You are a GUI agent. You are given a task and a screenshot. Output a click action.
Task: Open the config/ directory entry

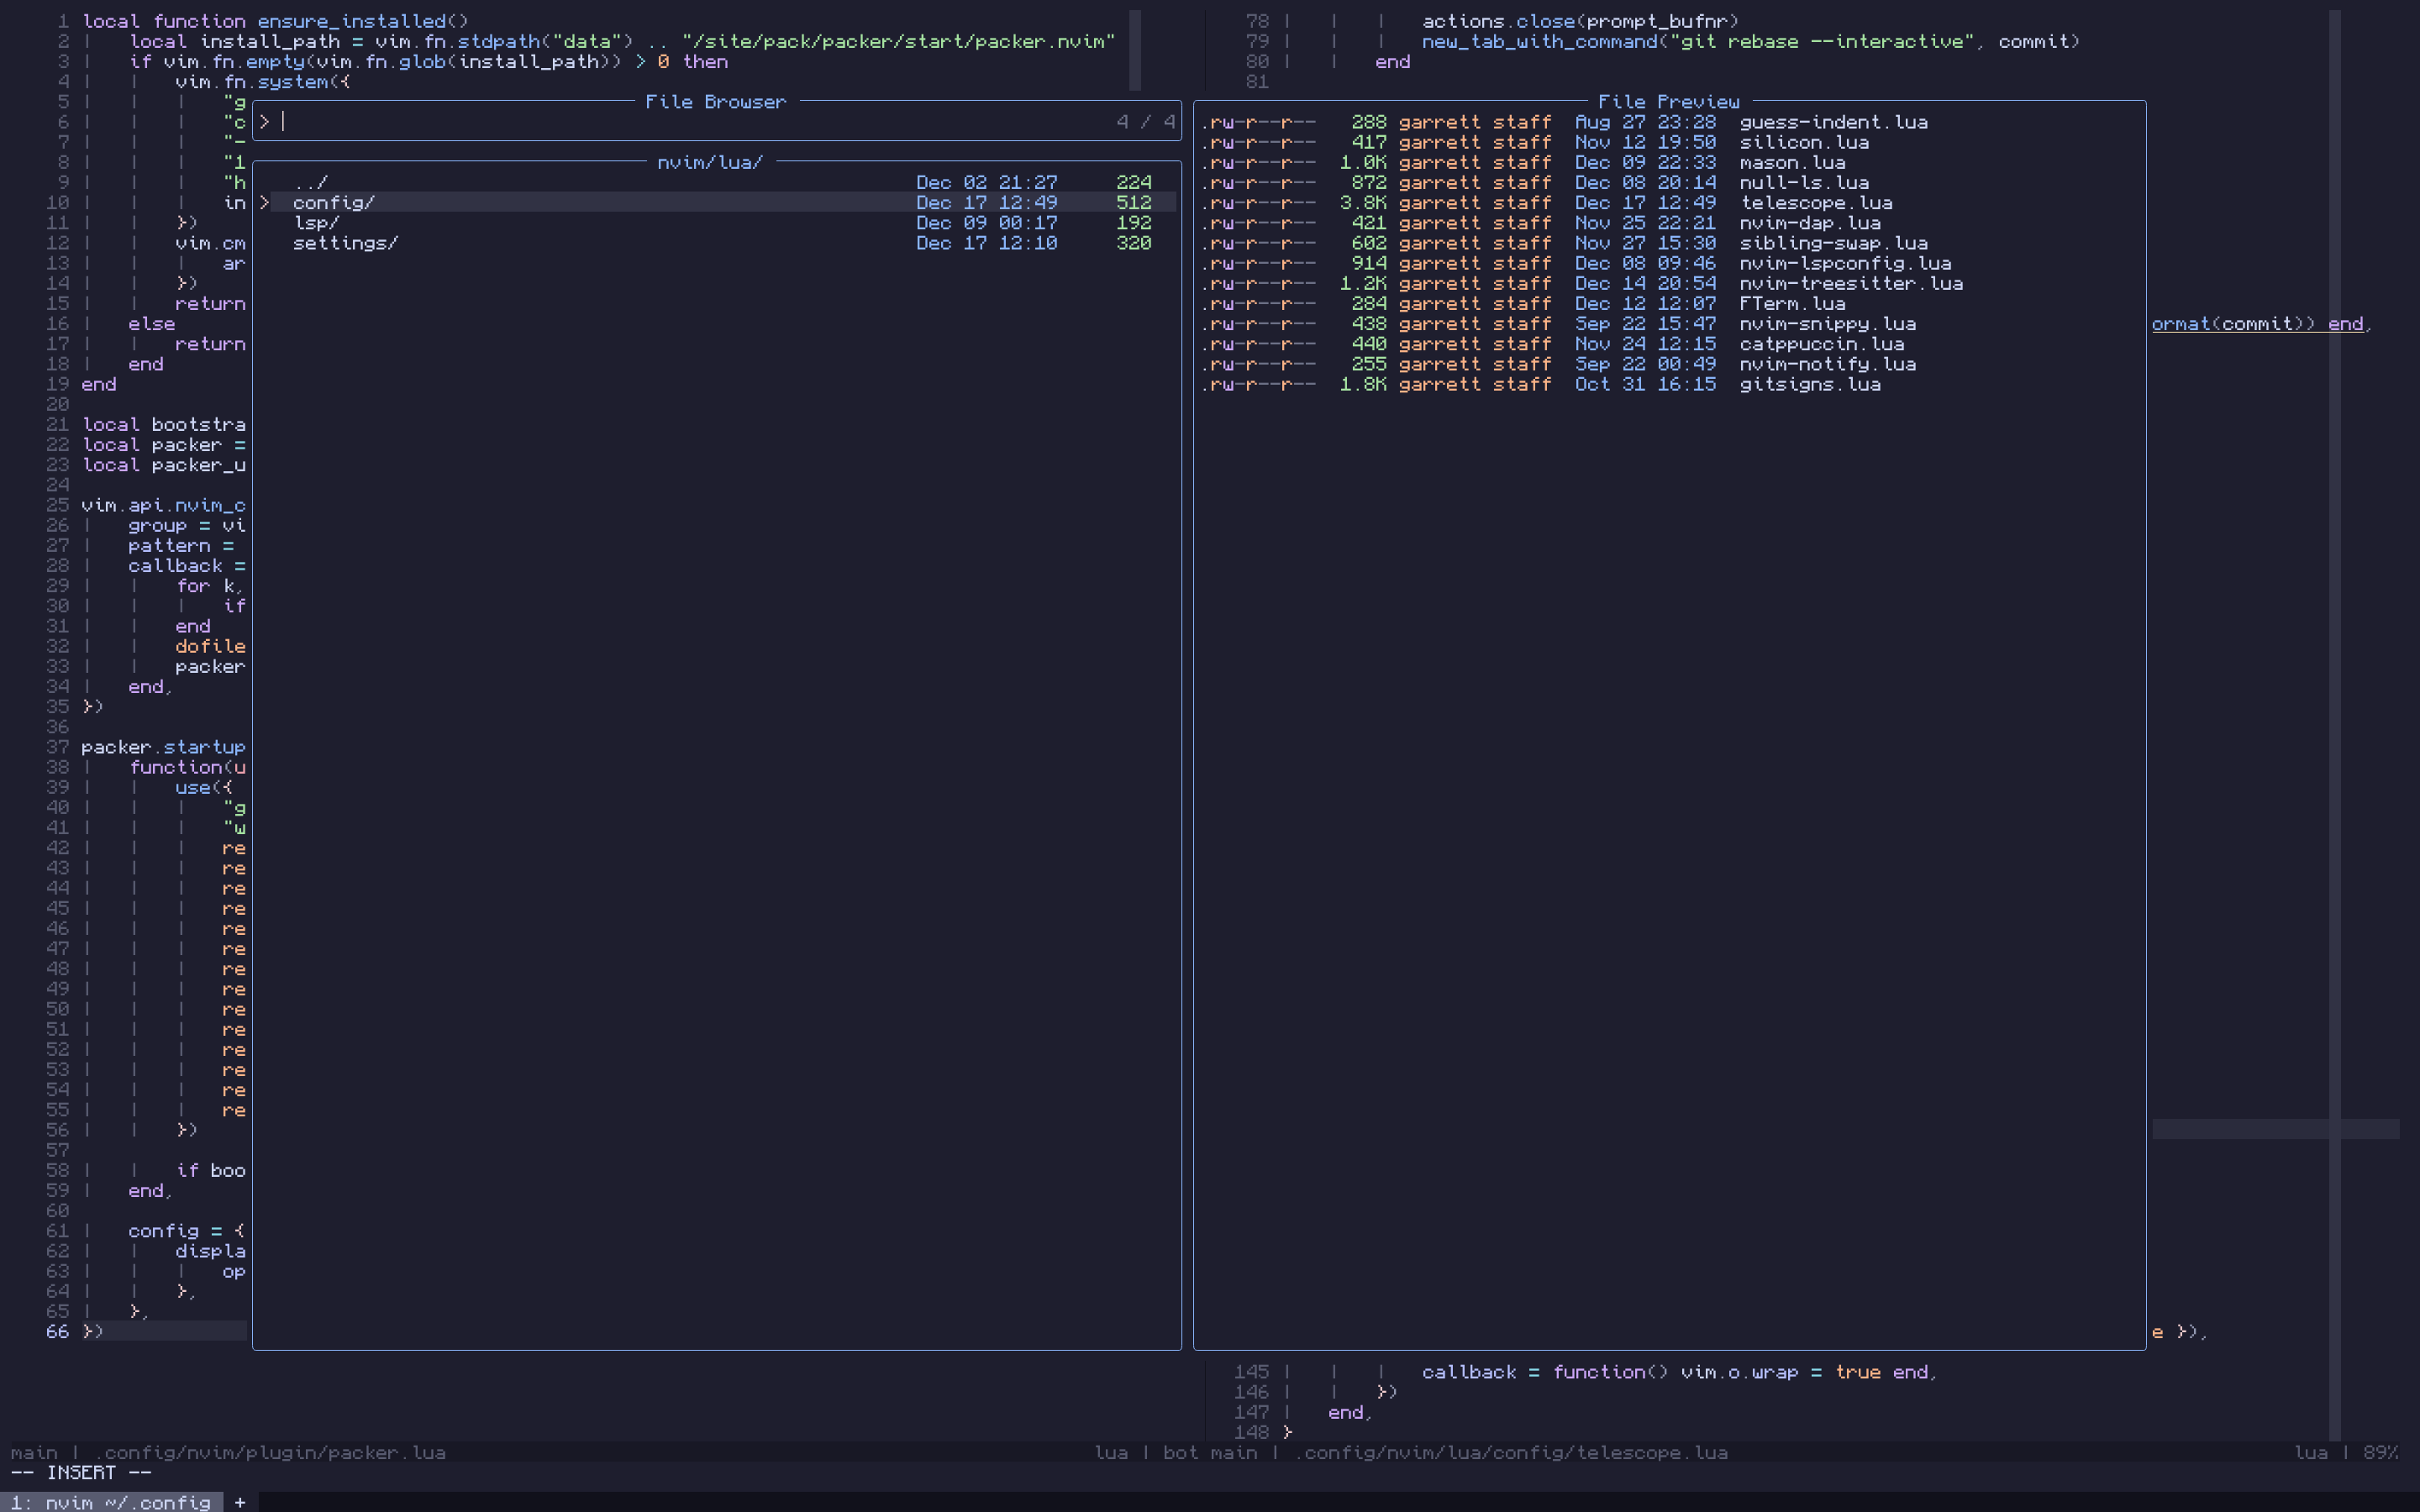333,203
